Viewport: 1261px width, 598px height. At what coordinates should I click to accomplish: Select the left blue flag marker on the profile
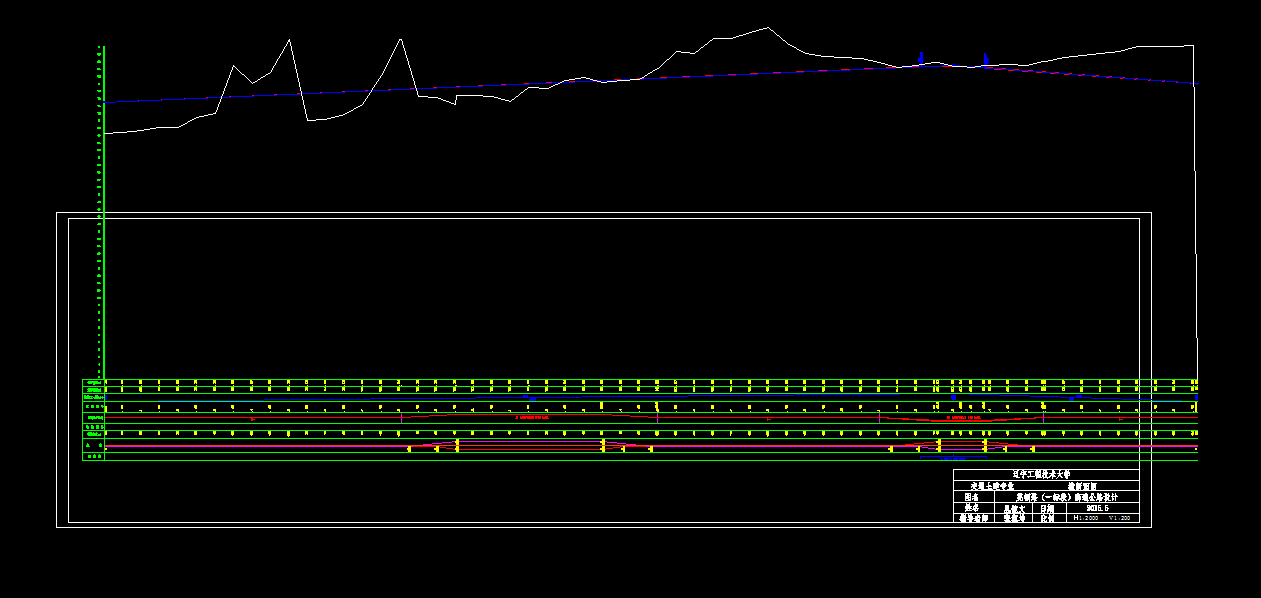click(921, 58)
